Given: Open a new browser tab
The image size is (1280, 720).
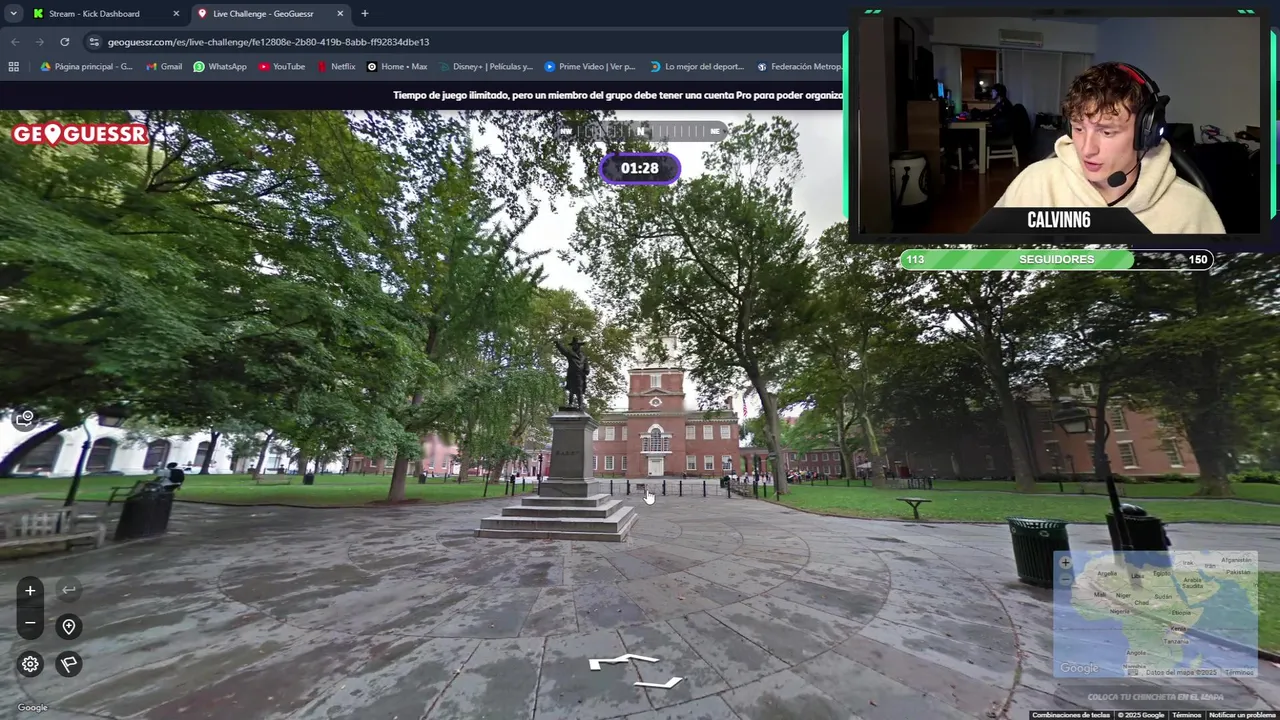Looking at the screenshot, I should [x=364, y=14].
